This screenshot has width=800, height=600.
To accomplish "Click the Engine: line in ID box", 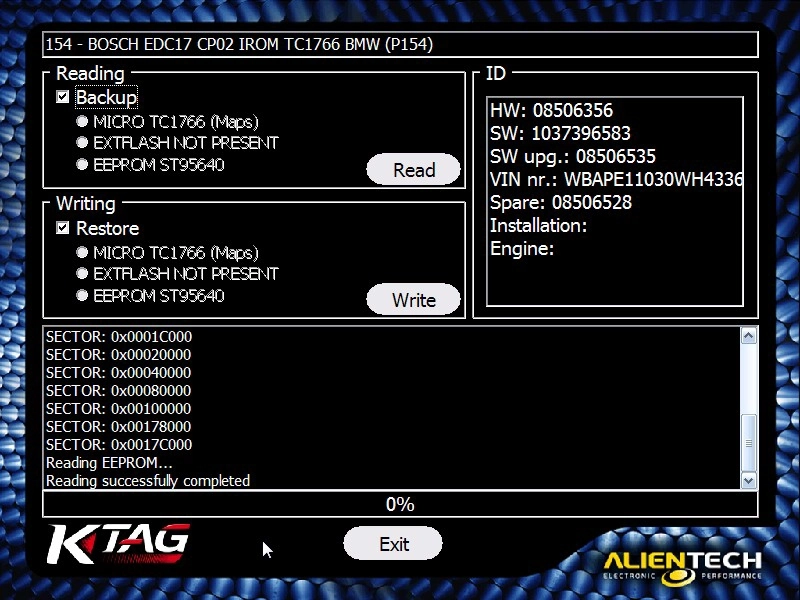I will click(522, 249).
